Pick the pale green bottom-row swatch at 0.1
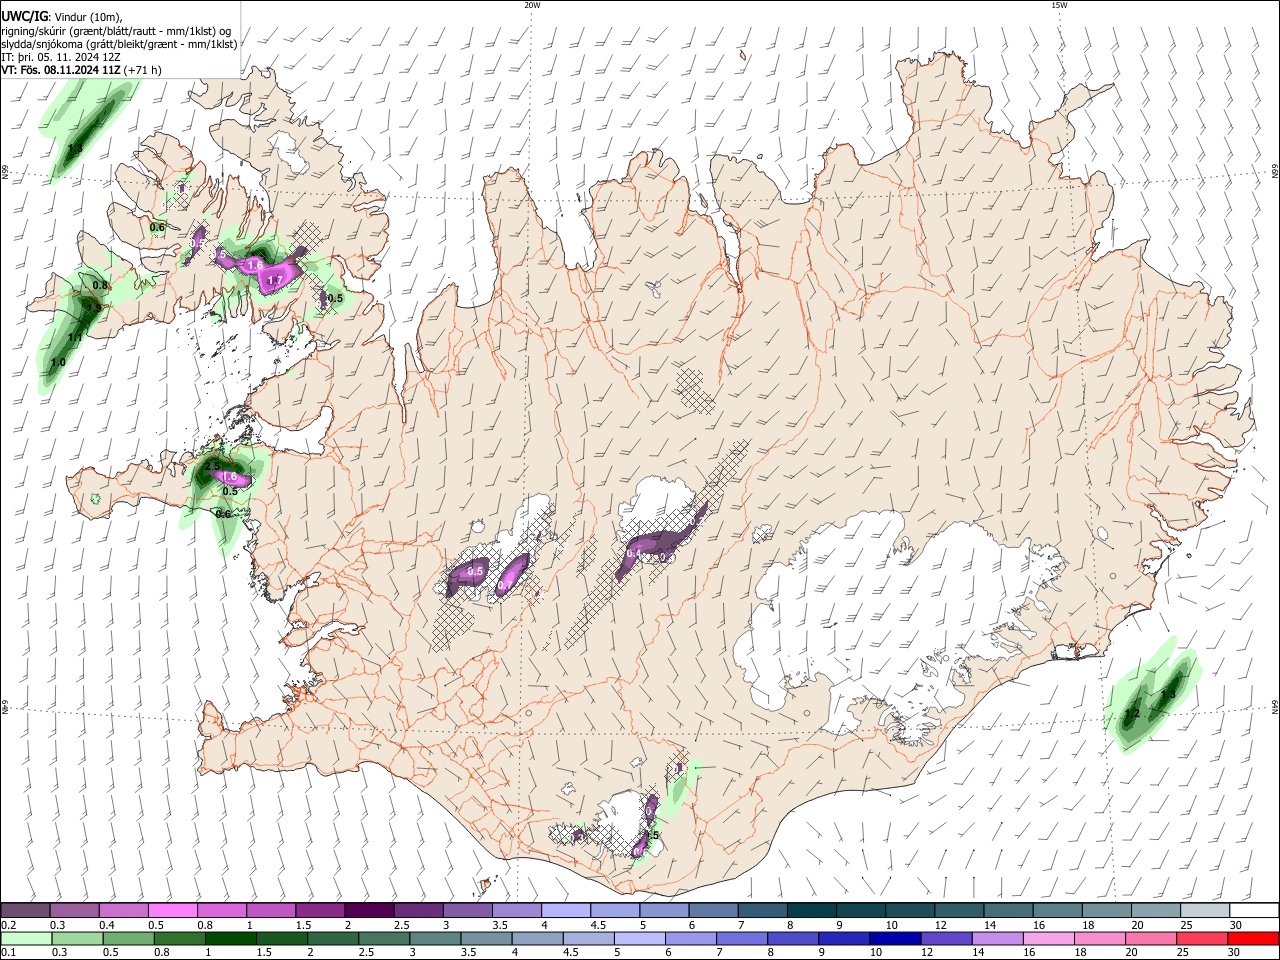Image resolution: width=1280 pixels, height=960 pixels. pos(24,938)
